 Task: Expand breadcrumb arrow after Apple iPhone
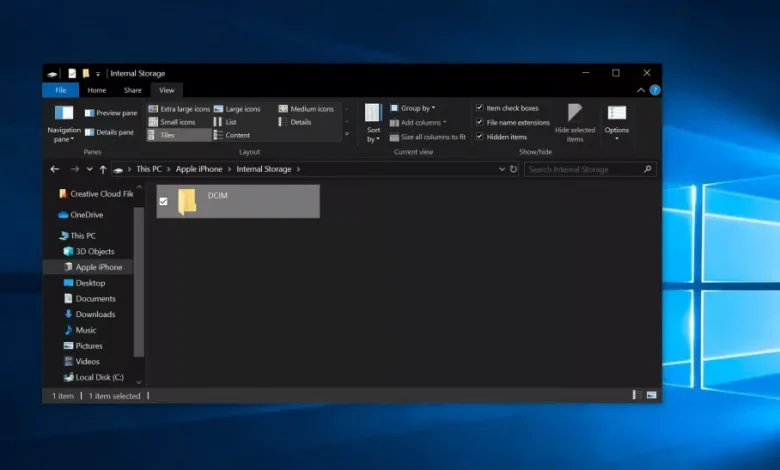coord(229,169)
